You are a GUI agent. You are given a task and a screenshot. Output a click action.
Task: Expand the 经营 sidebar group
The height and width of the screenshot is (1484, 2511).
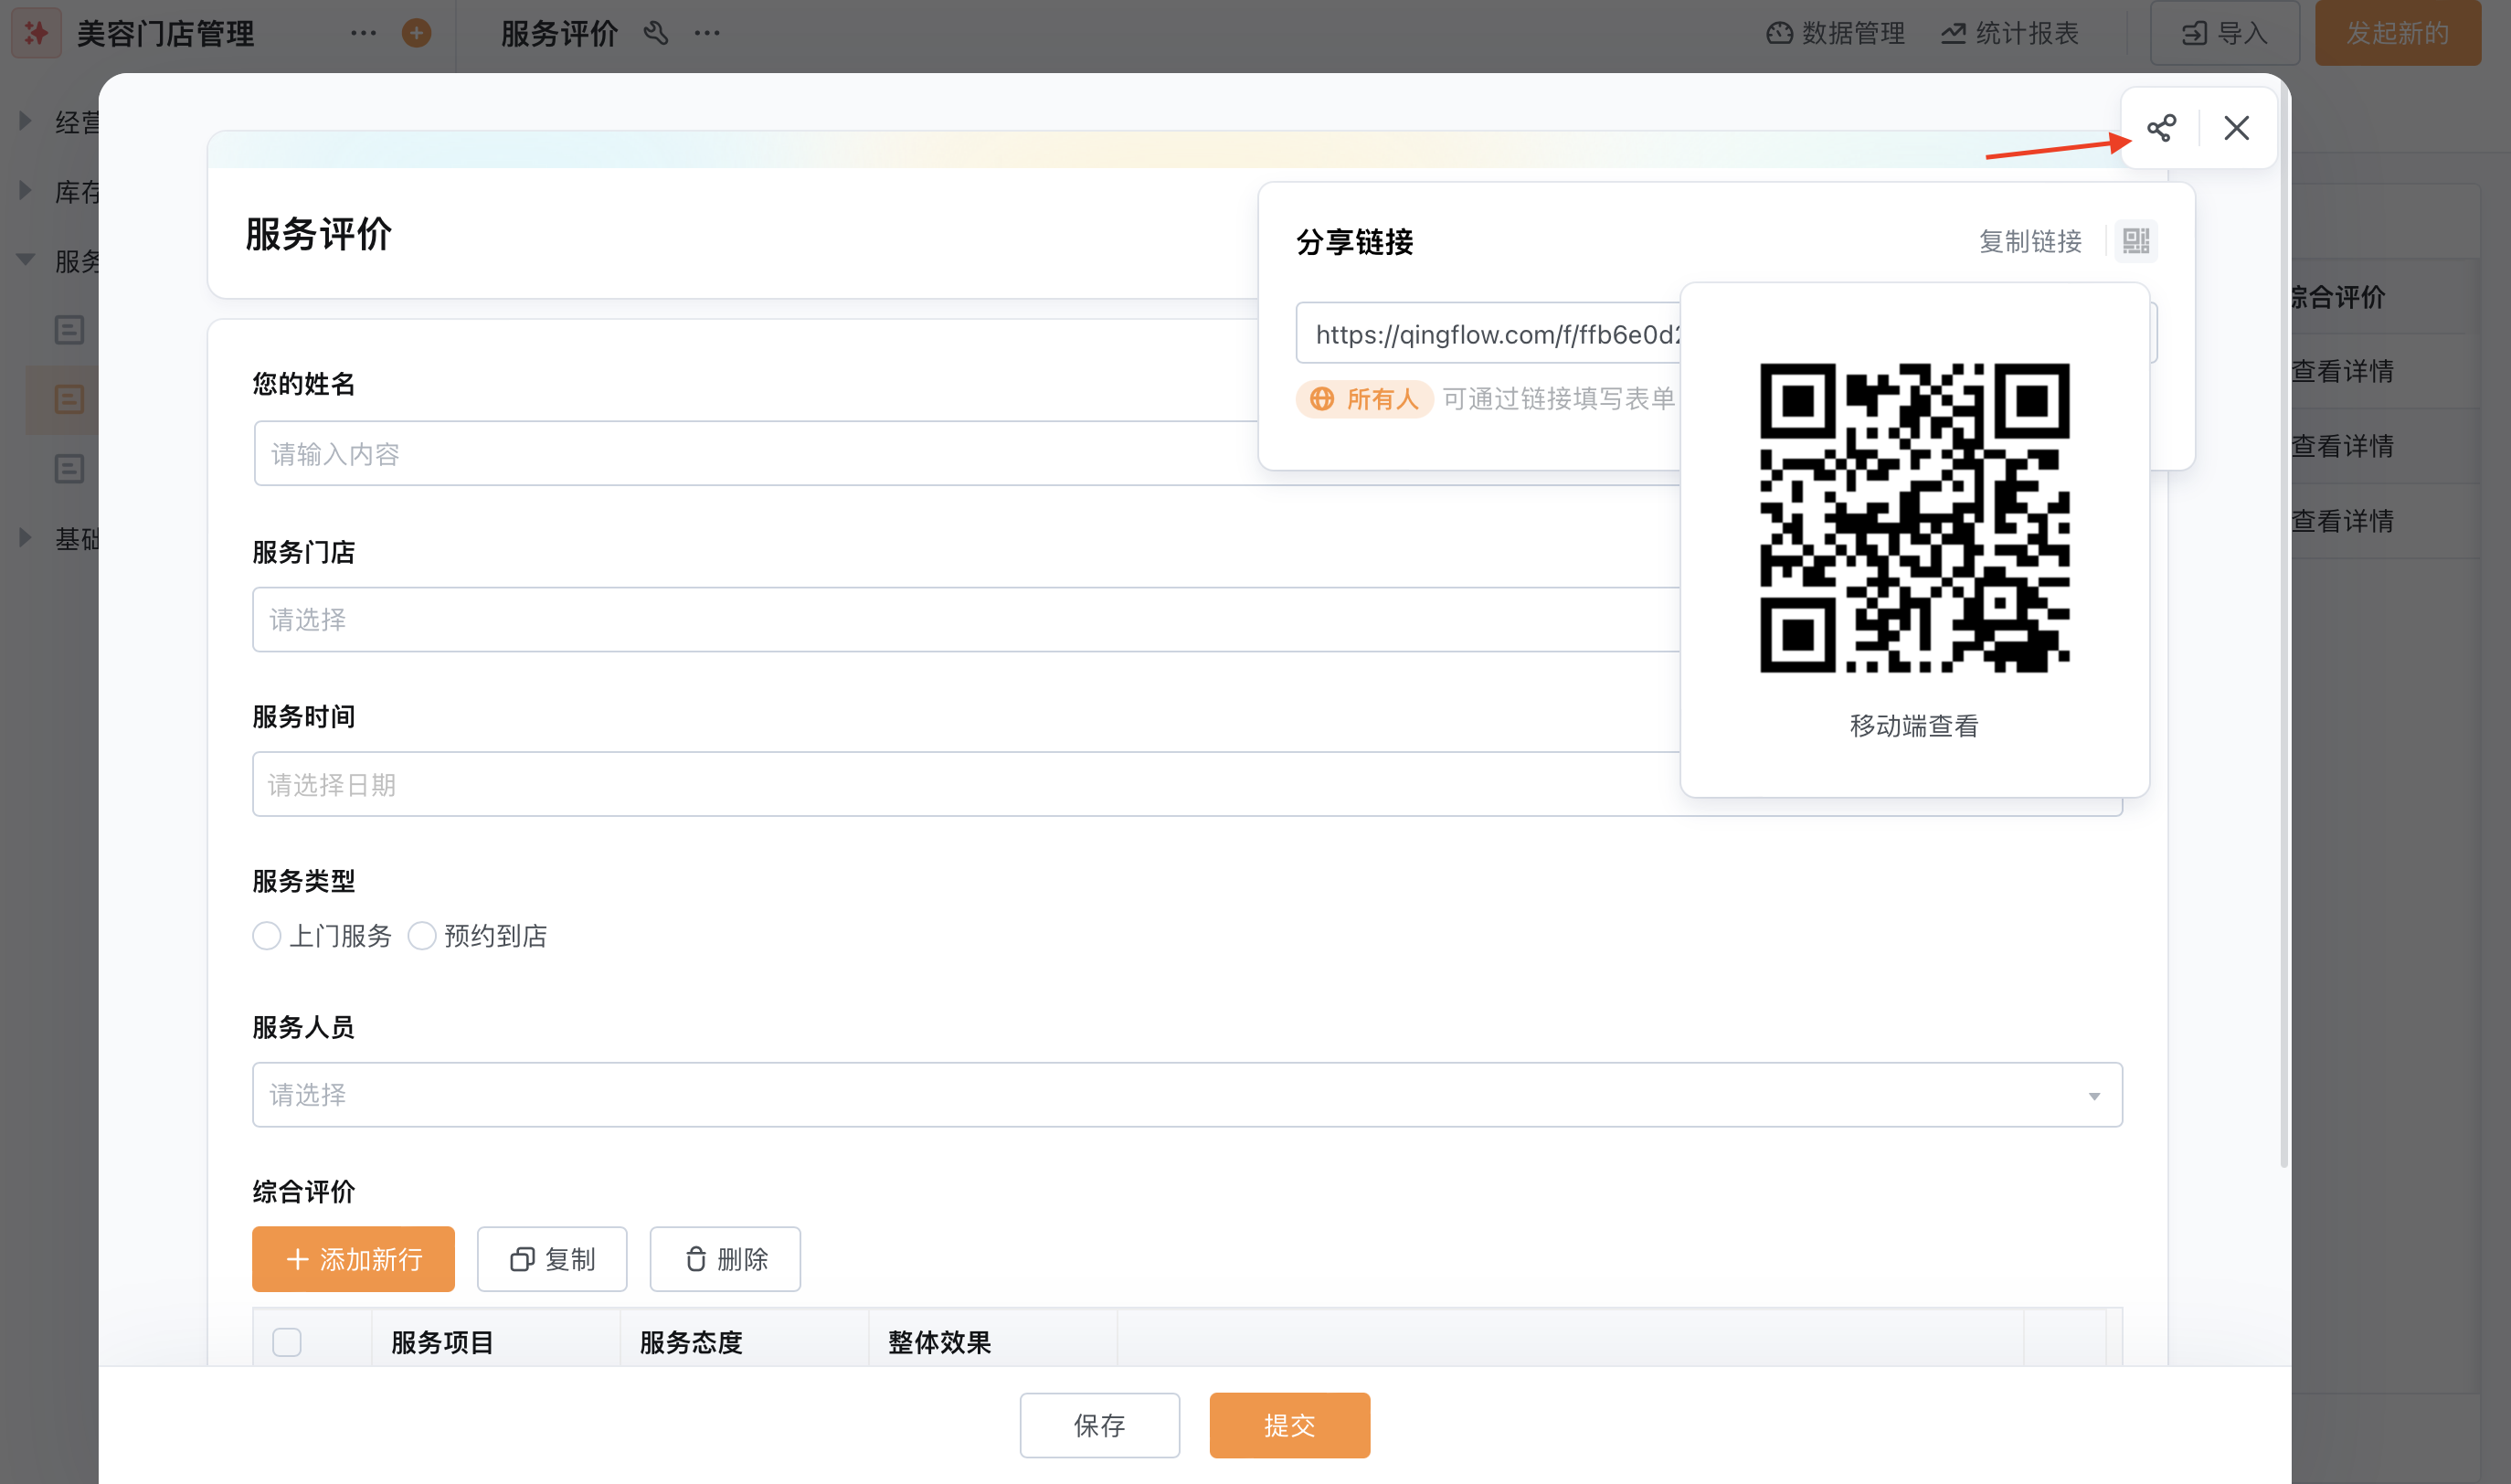click(26, 121)
